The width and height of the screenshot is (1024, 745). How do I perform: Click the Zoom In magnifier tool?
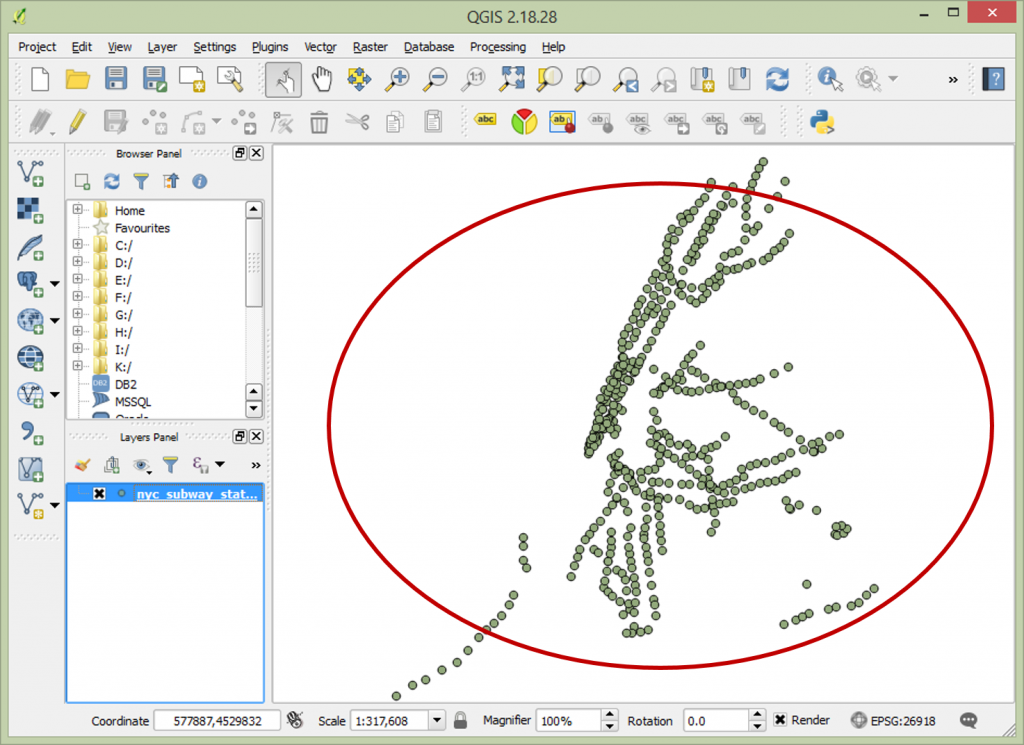point(398,79)
